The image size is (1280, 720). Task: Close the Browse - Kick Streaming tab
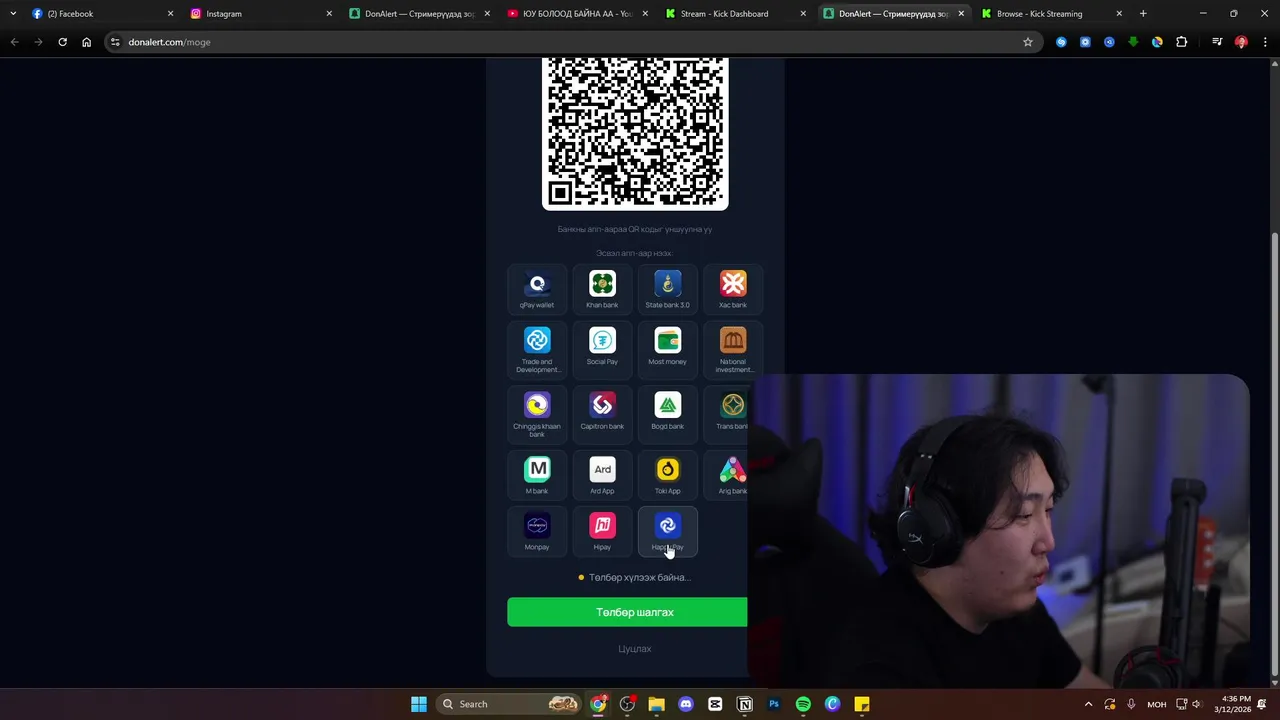[x=1119, y=14]
